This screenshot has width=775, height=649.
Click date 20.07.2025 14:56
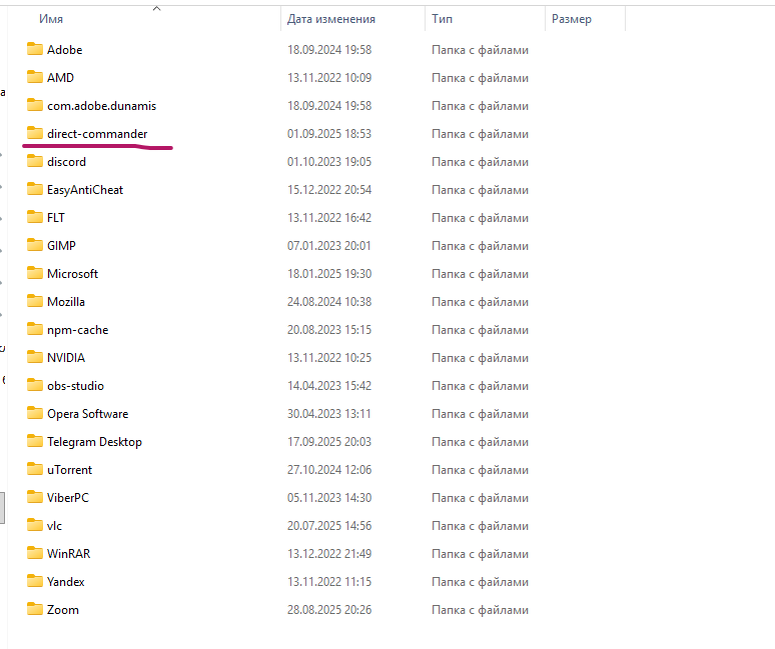click(329, 526)
